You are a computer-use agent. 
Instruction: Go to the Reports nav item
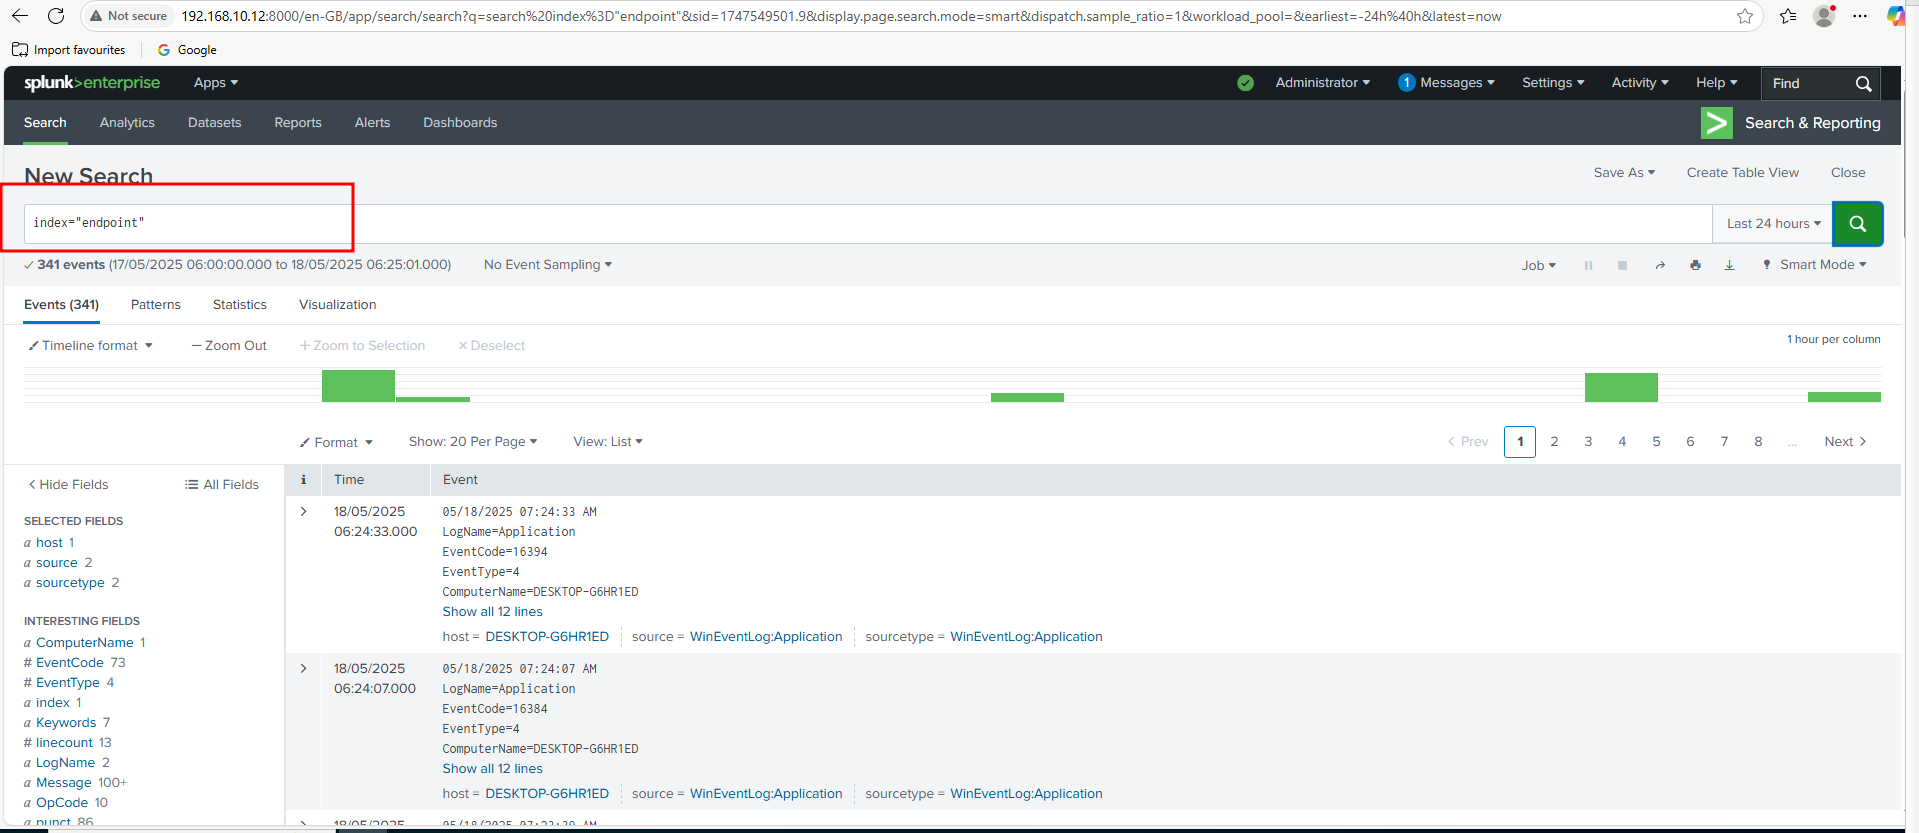[298, 123]
